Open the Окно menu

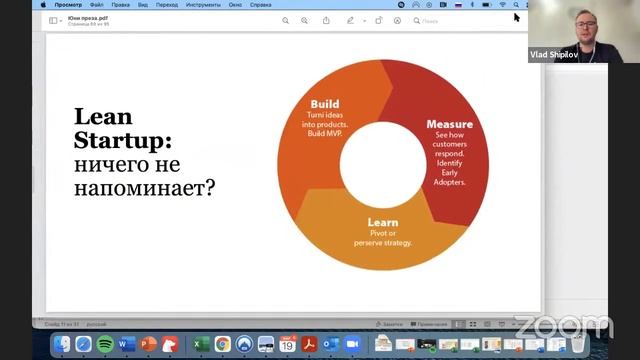tap(235, 5)
